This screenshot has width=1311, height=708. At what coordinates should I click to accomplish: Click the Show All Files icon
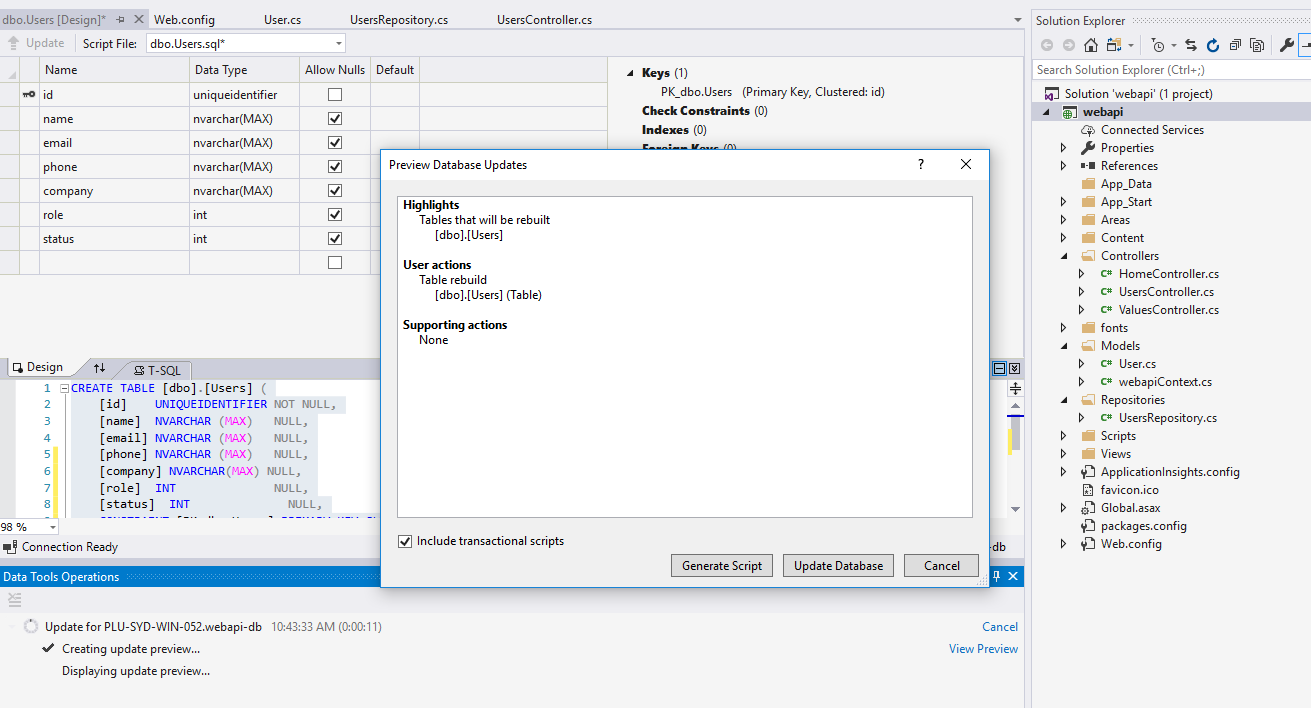[x=1257, y=45]
